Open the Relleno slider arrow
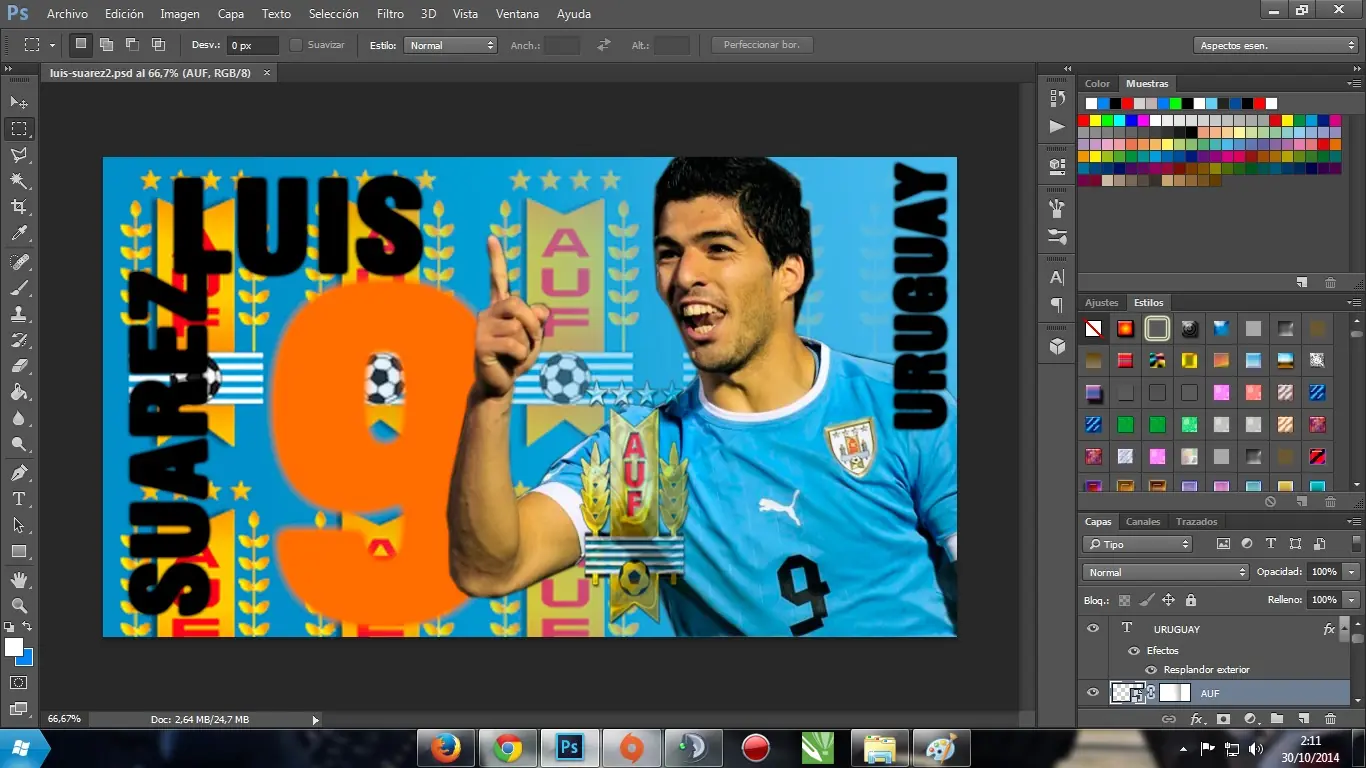The width and height of the screenshot is (1366, 768). pyautogui.click(x=1352, y=600)
